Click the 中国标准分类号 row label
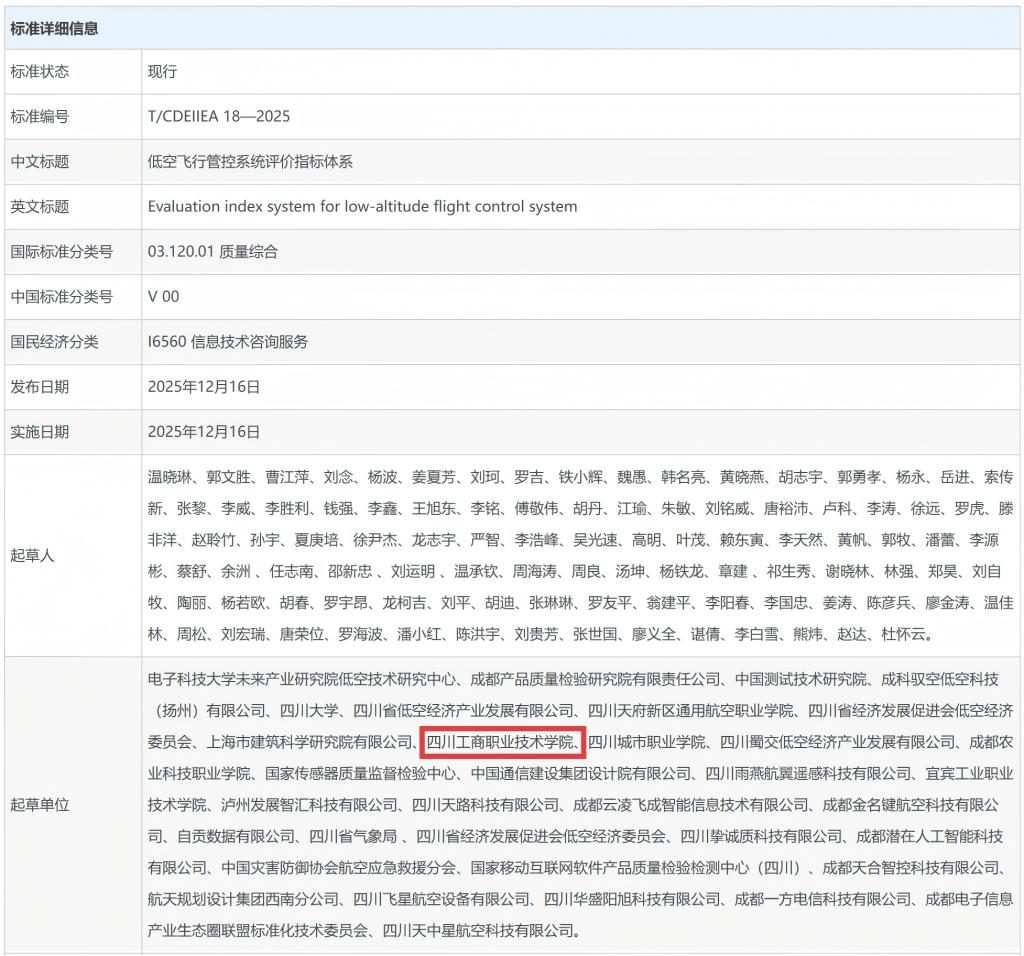 tap(61, 297)
